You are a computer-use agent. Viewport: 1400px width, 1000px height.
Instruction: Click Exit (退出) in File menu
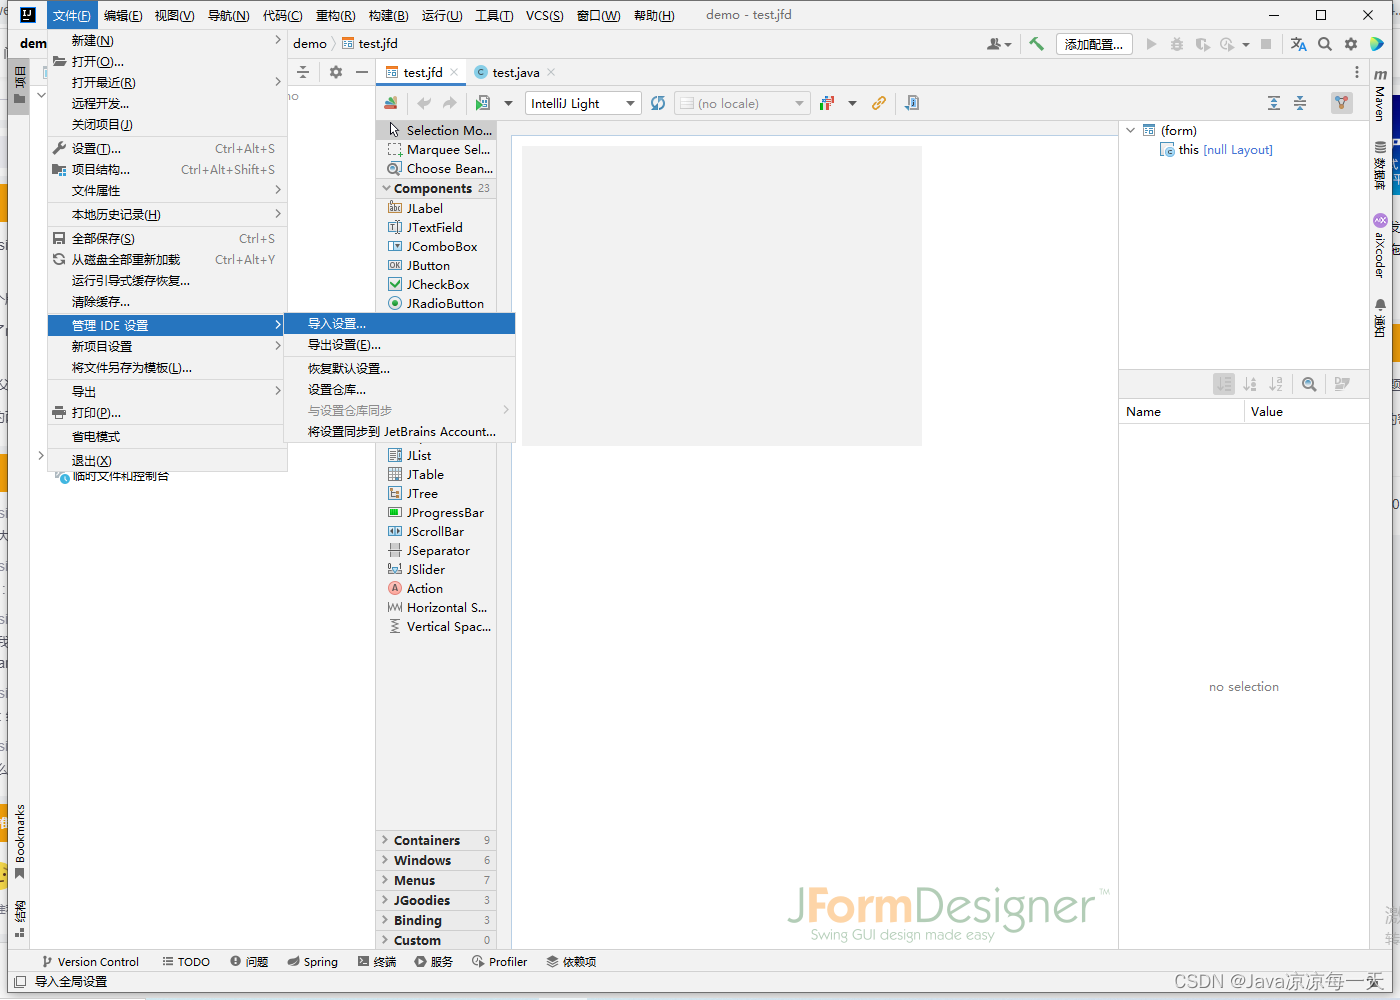coord(167,461)
